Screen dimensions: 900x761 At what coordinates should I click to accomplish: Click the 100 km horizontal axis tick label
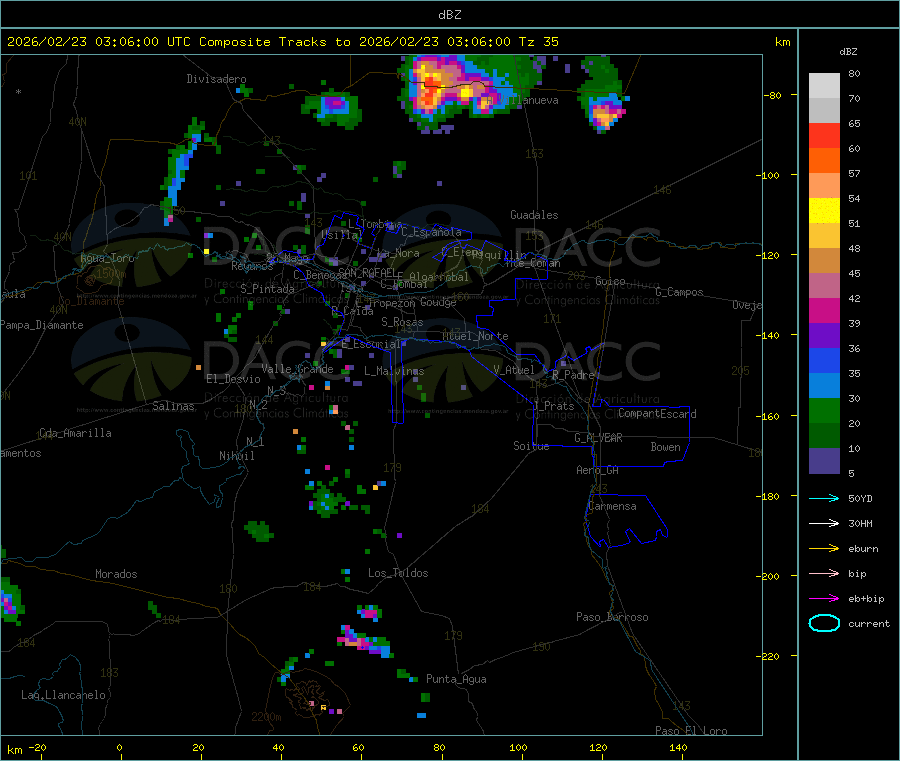[518, 747]
